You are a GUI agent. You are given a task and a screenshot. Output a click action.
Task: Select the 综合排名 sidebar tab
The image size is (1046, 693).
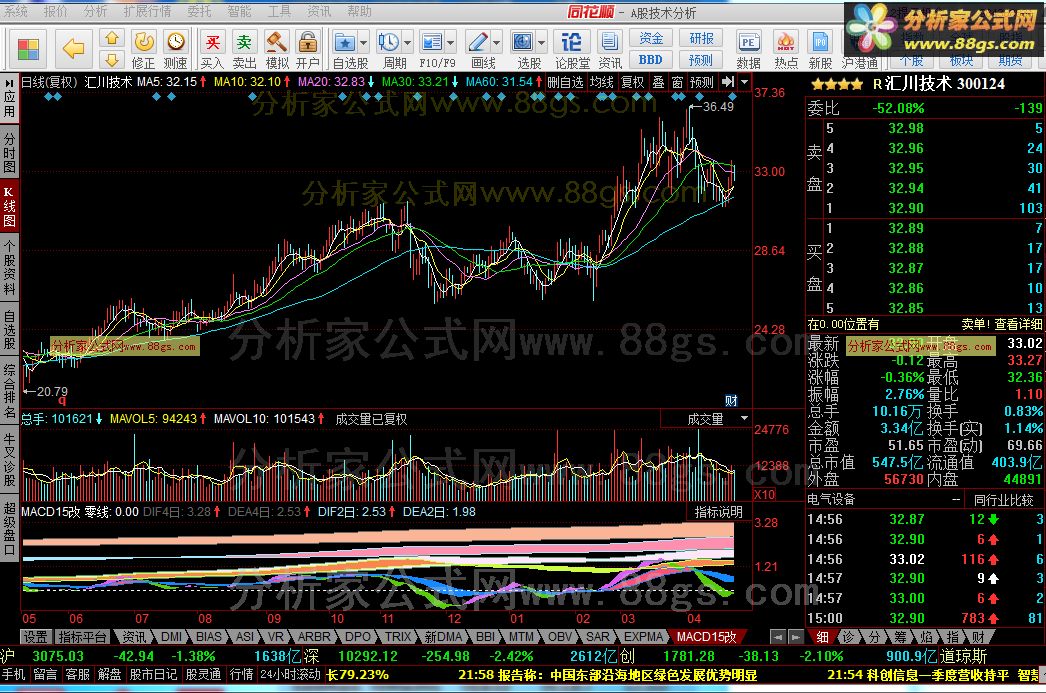point(9,391)
